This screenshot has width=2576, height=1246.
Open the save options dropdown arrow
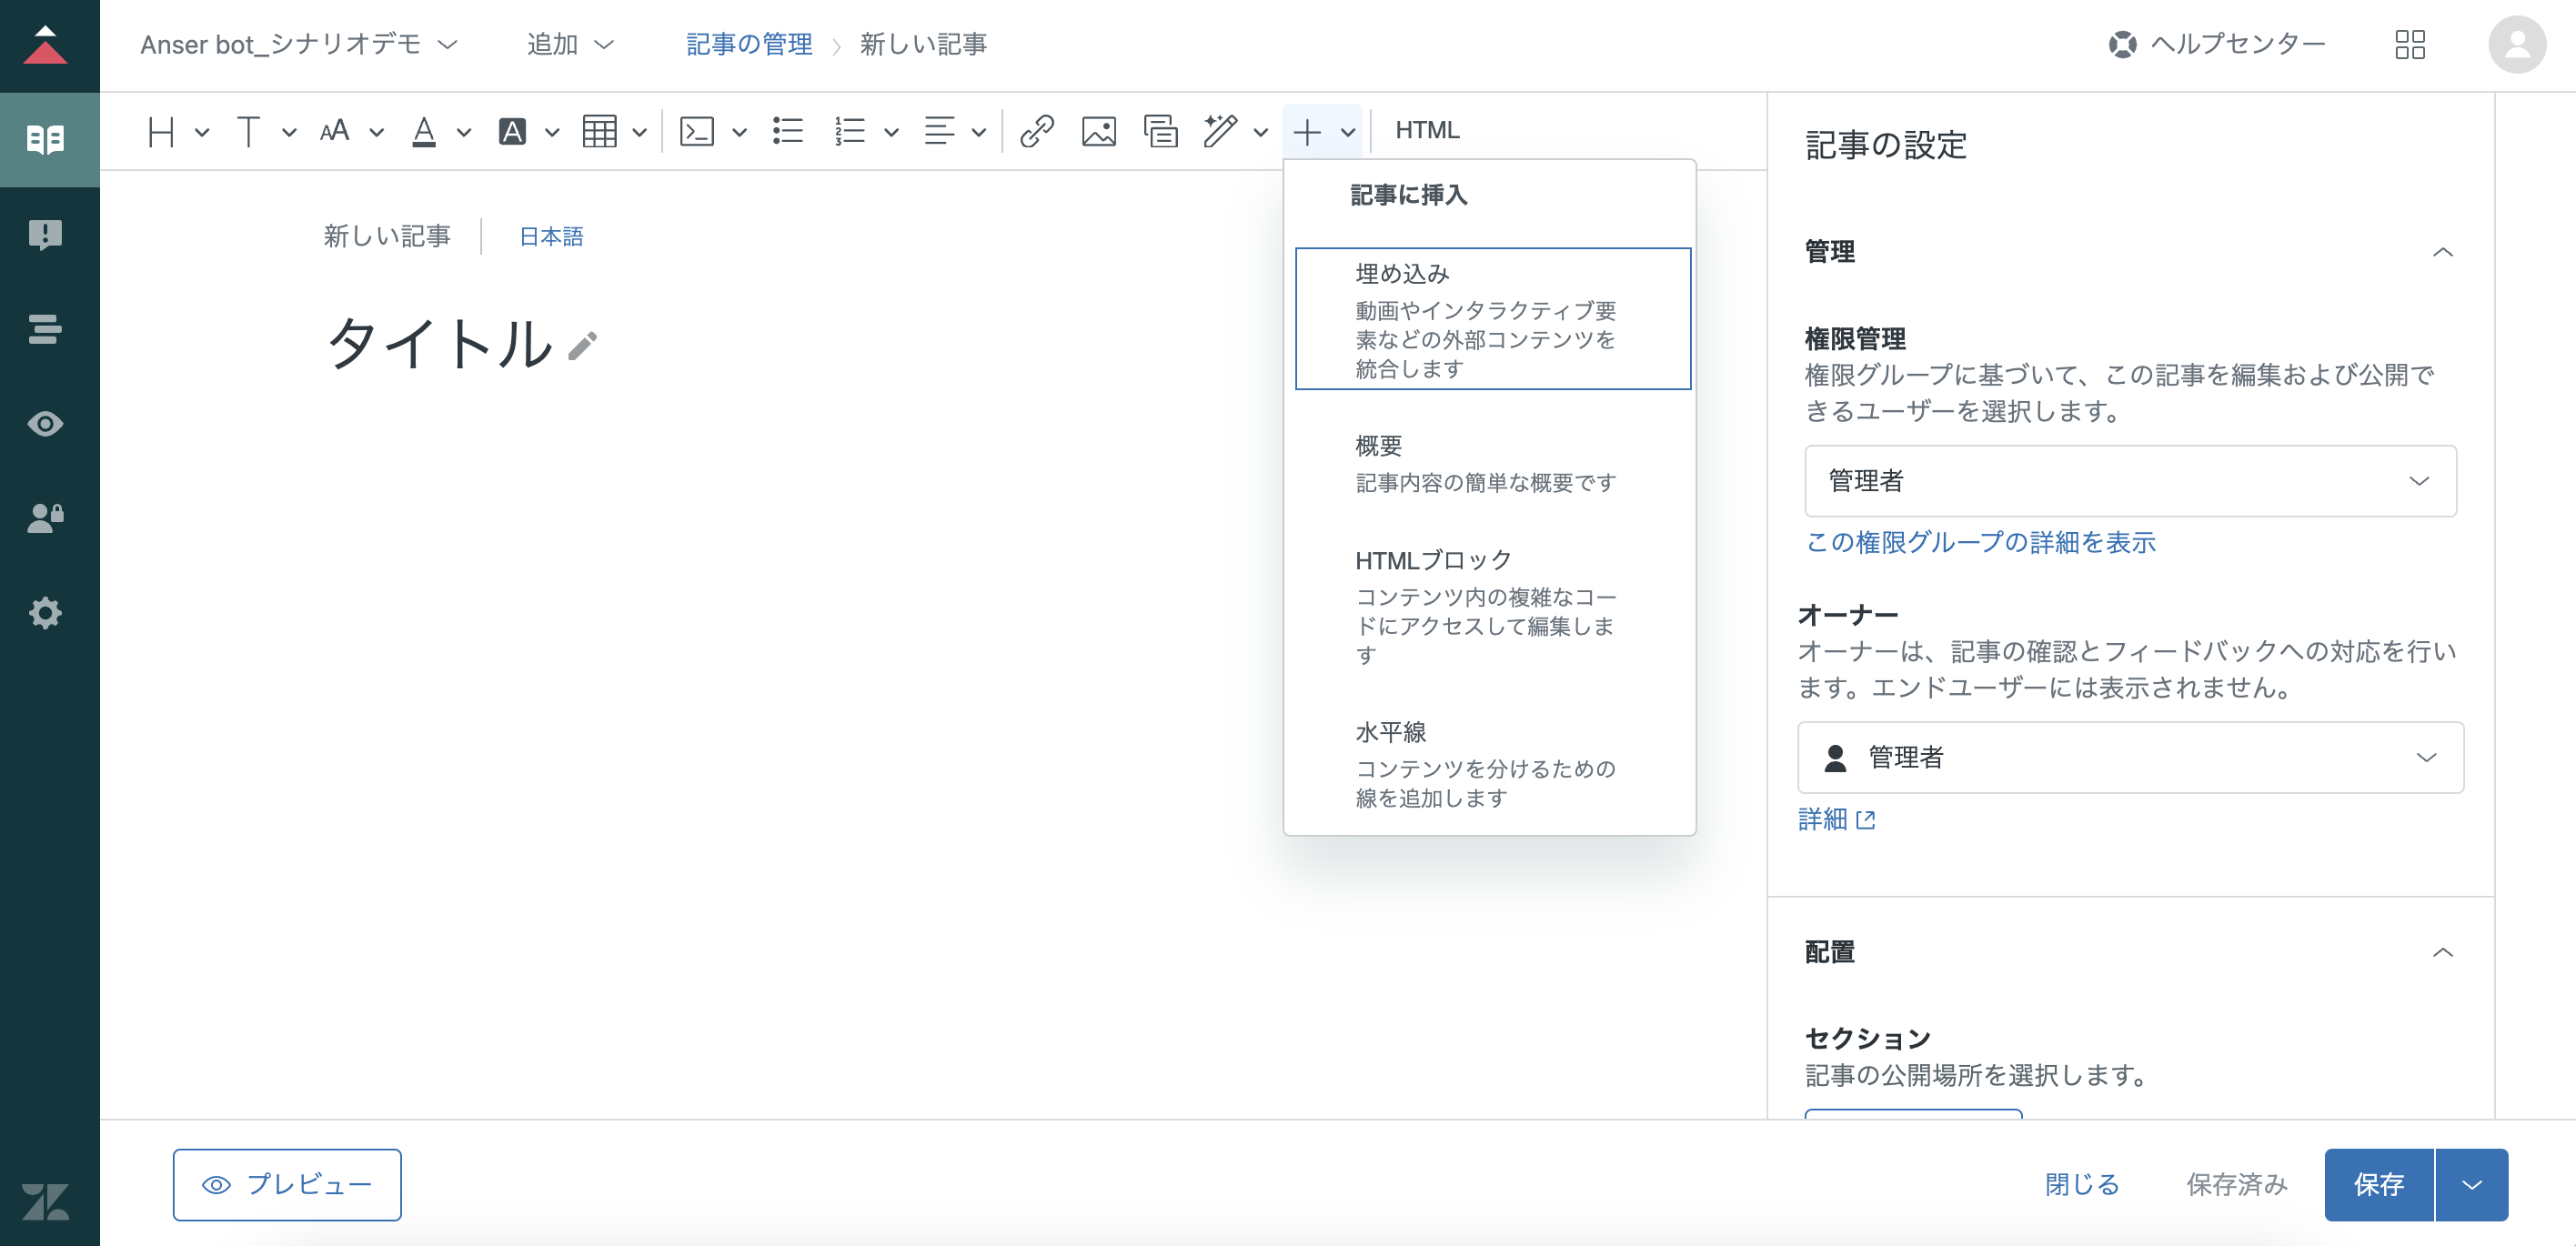(x=2472, y=1185)
